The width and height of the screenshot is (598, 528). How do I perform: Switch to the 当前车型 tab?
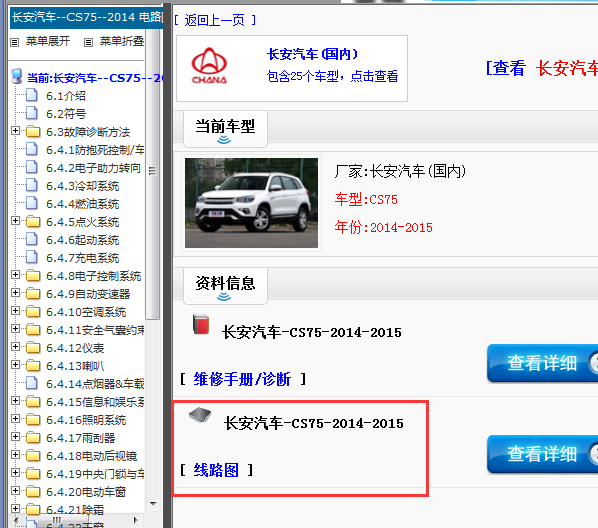225,129
